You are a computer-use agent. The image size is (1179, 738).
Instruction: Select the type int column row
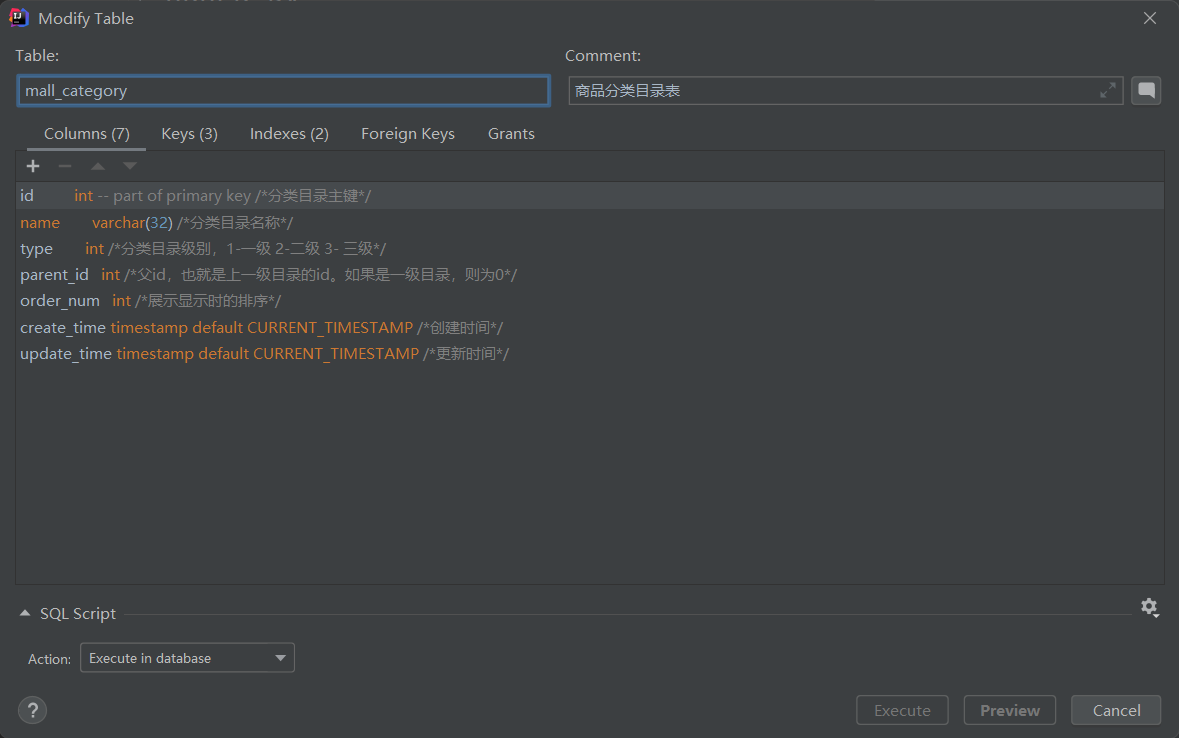pyautogui.click(x=590, y=249)
